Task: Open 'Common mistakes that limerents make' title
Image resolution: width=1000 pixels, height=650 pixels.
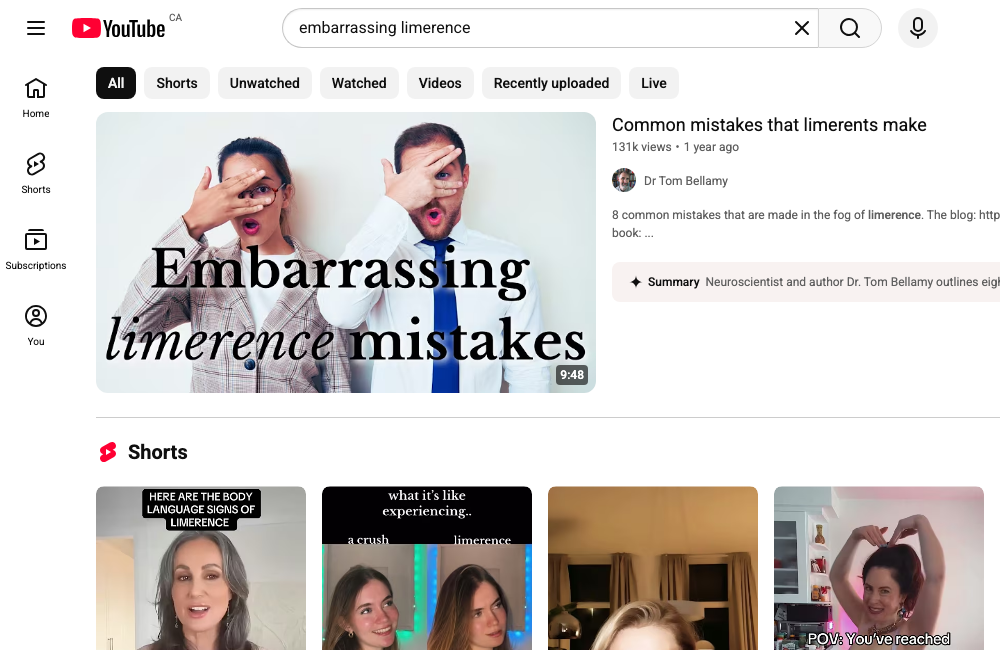Action: (x=769, y=125)
